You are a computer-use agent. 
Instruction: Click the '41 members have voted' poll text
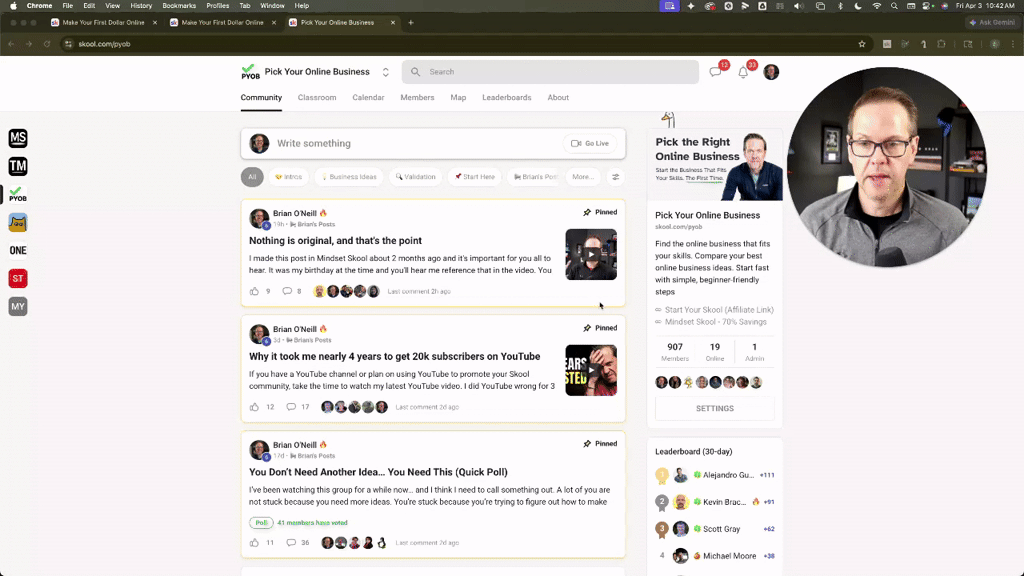pyautogui.click(x=312, y=522)
